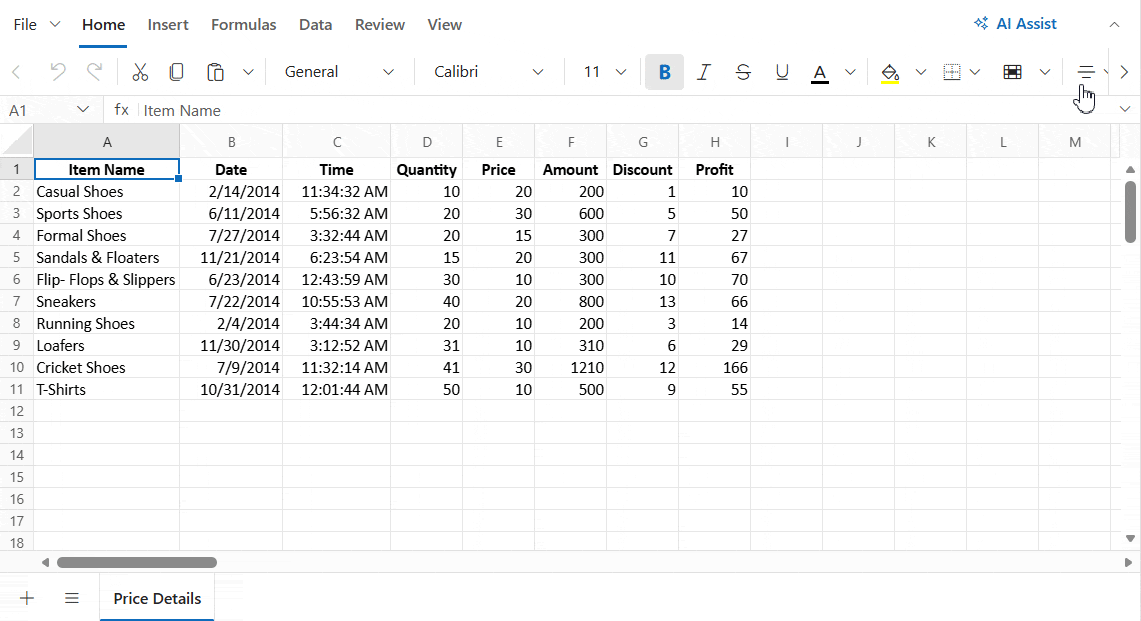Switch to the Data tab

[316, 25]
